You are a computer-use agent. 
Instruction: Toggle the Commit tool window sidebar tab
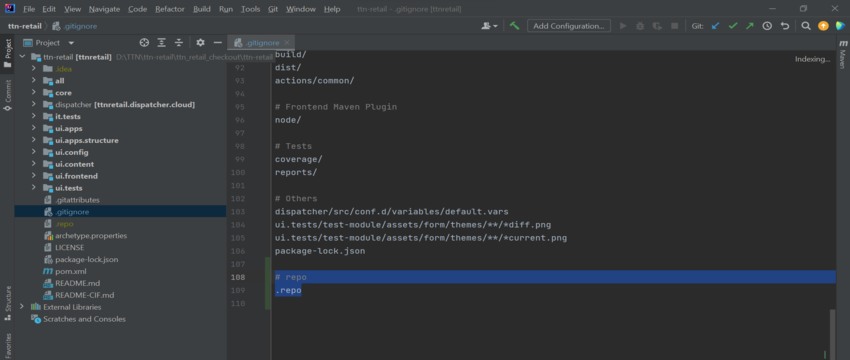pos(8,94)
